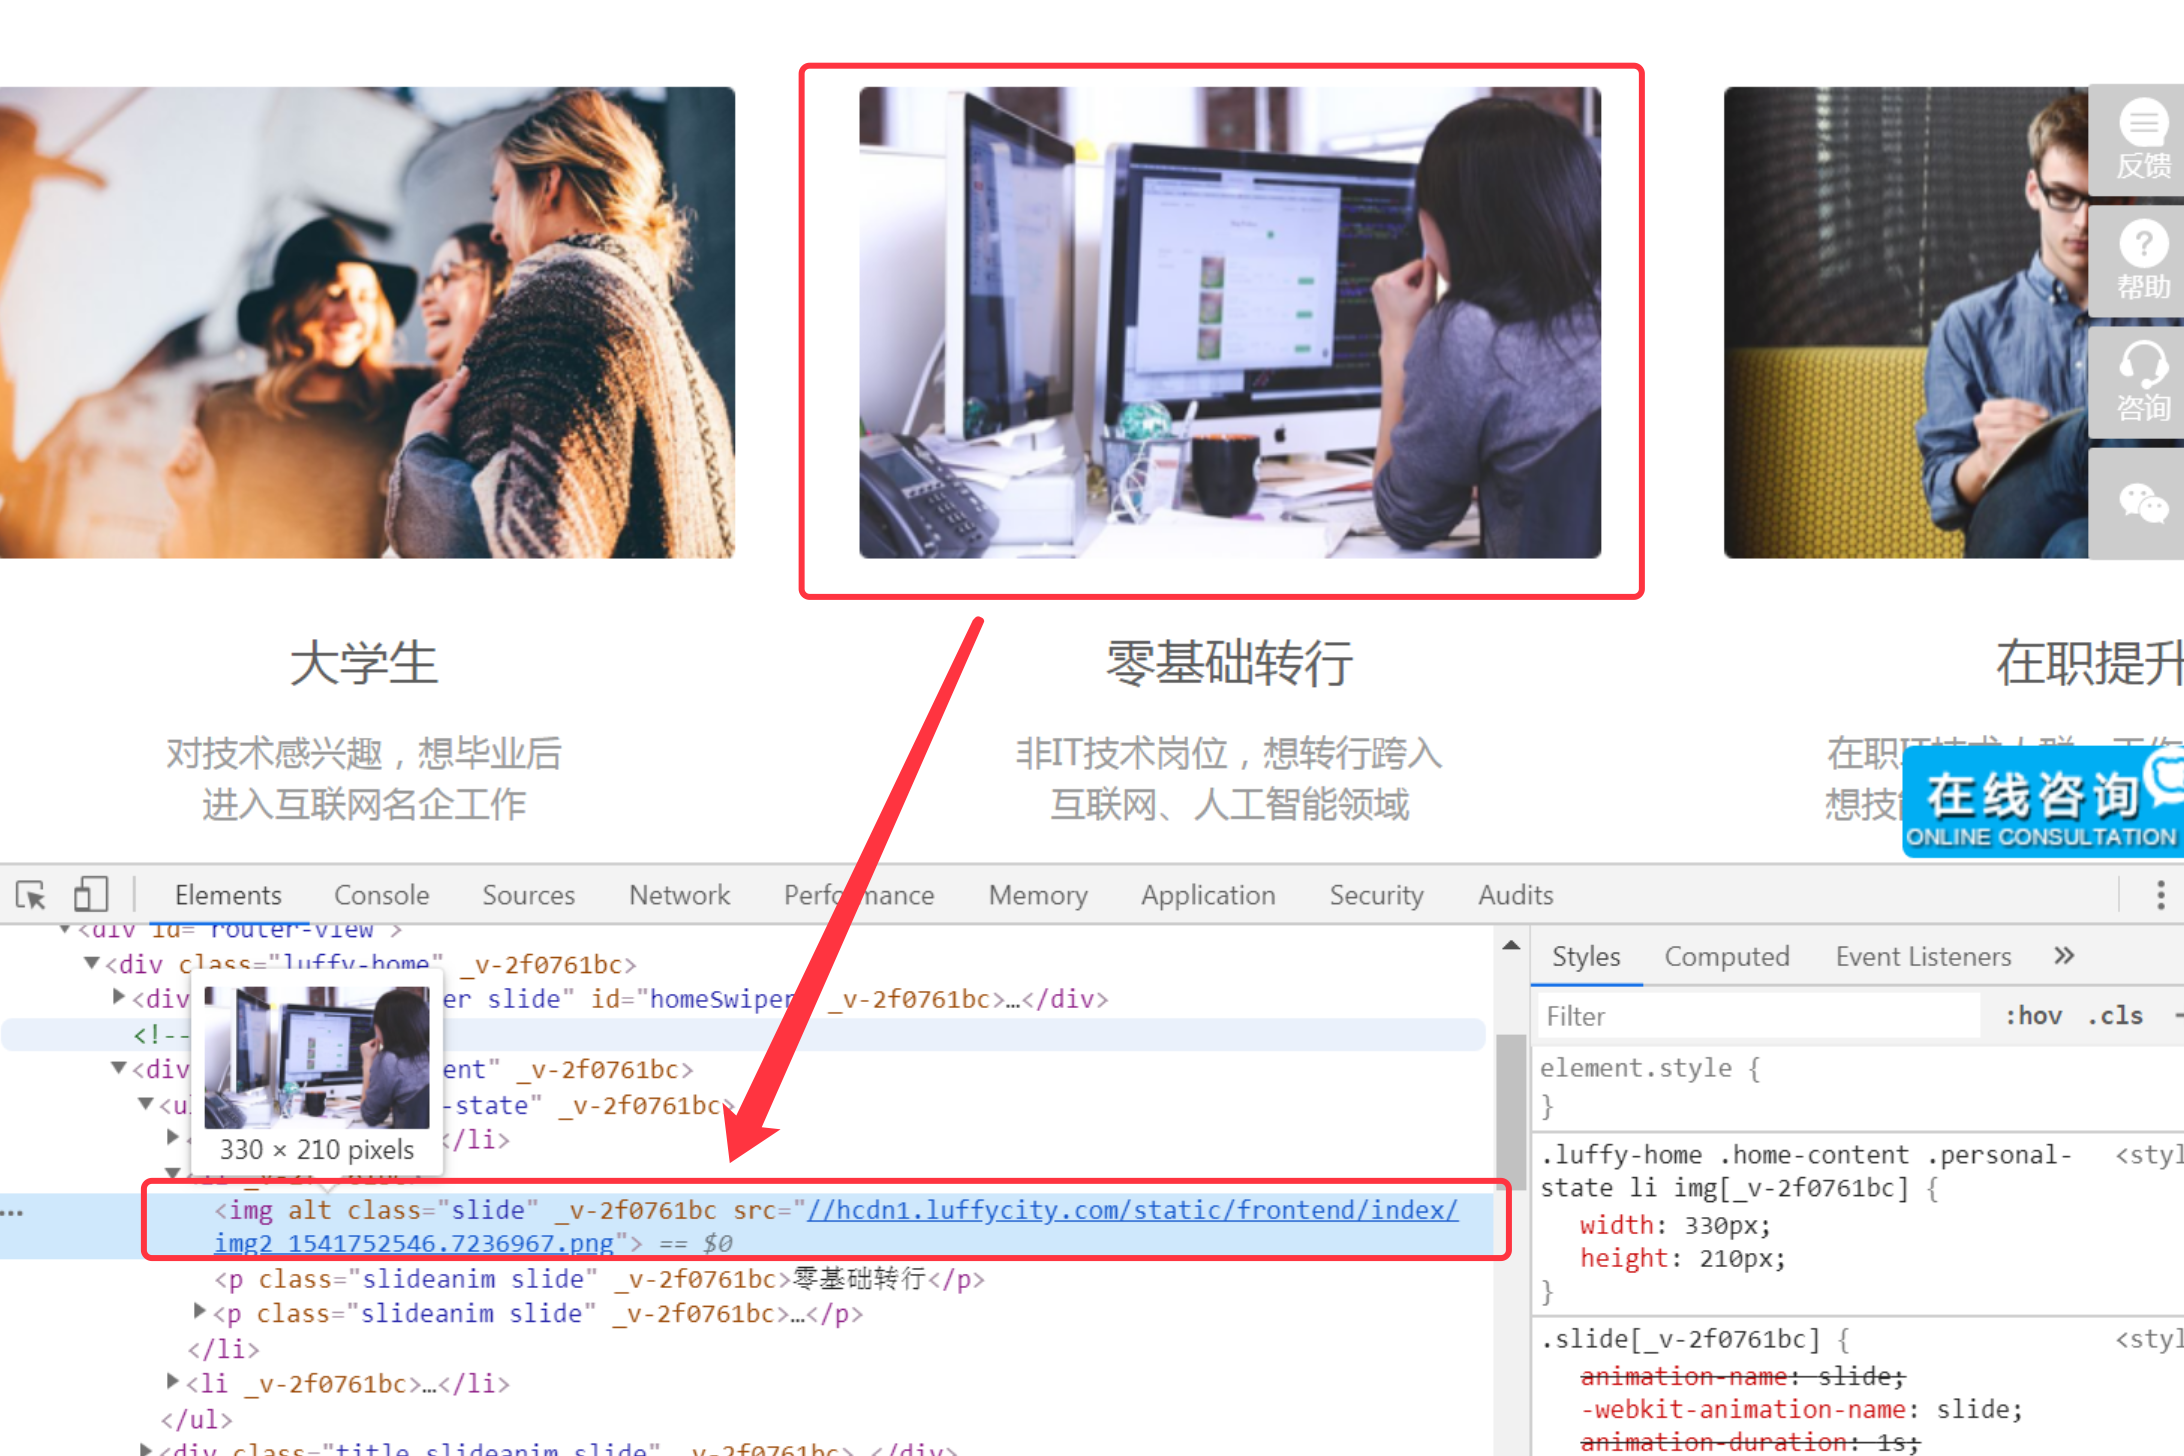Toggle the :hov element state button
The image size is (2184, 1456).
(2033, 1016)
